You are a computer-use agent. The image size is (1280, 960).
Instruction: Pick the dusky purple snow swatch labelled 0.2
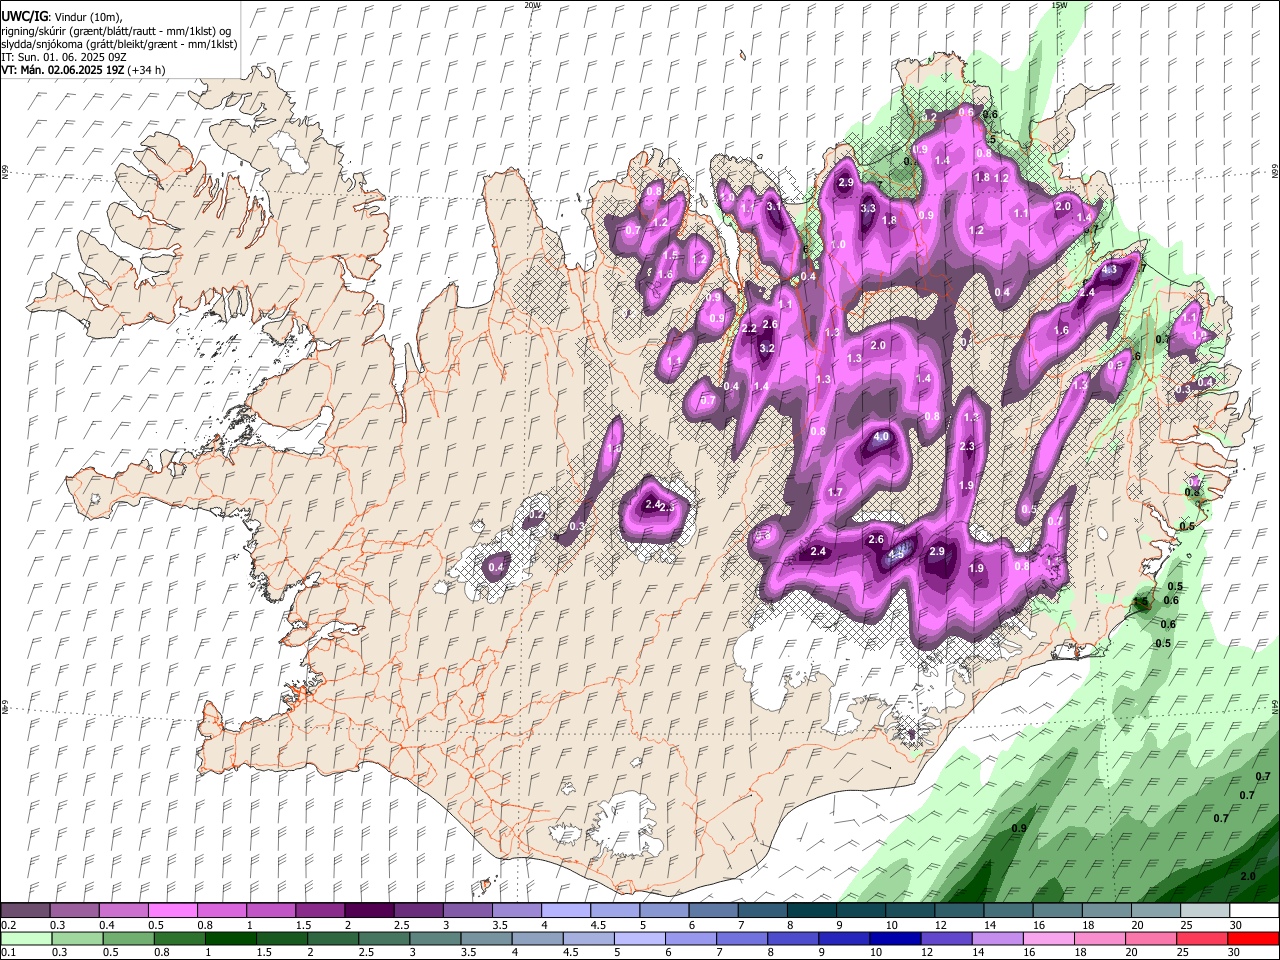click(x=25, y=911)
